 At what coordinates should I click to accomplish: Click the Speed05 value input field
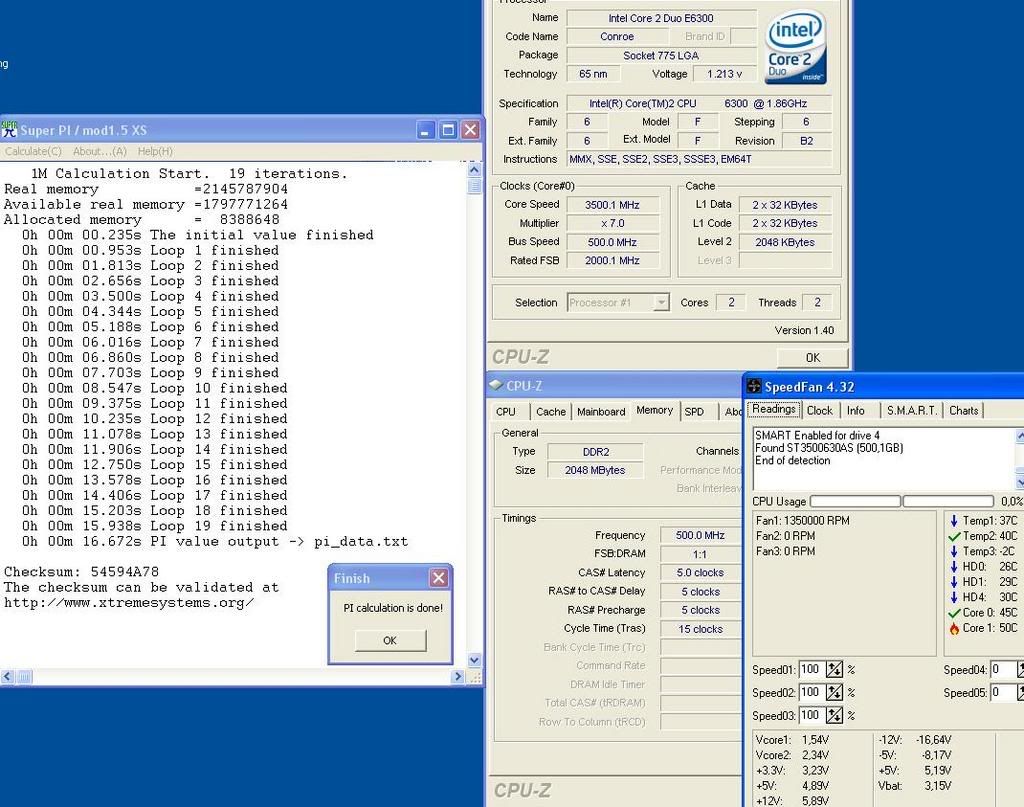tap(1003, 692)
